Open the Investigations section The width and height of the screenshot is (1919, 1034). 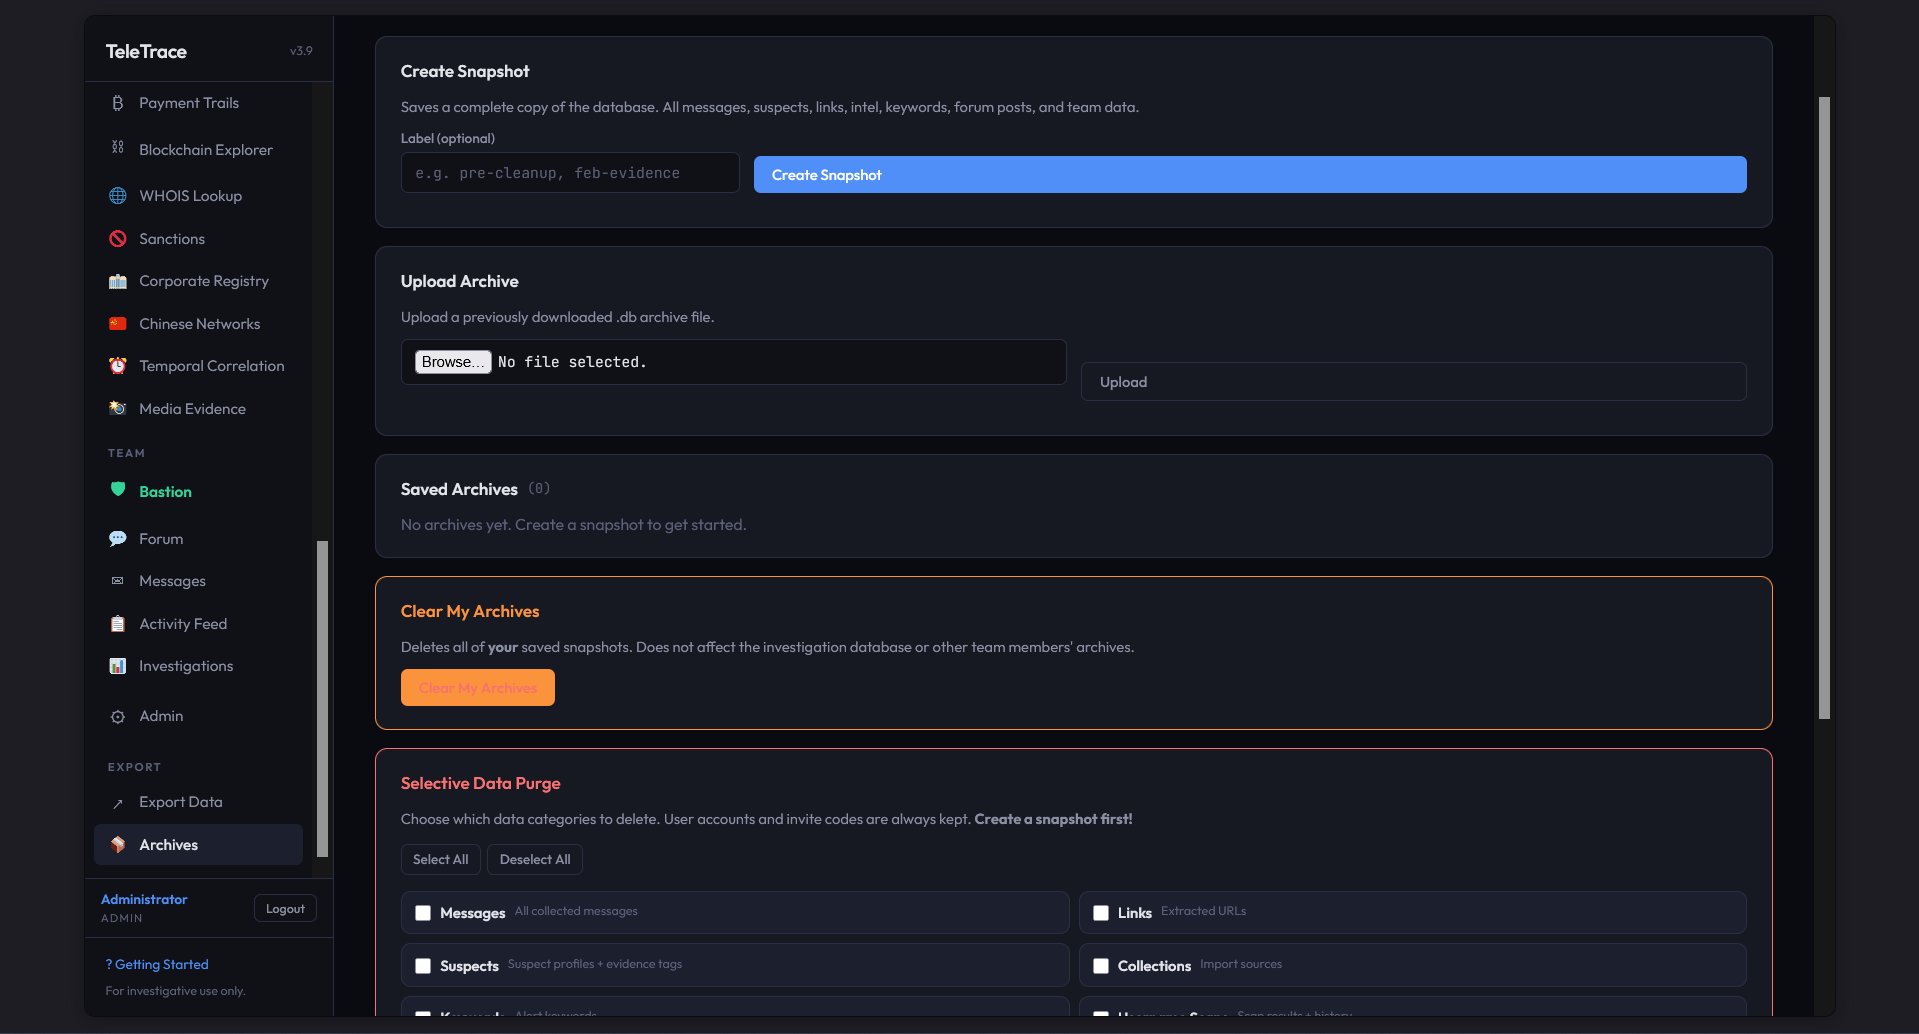pos(185,666)
